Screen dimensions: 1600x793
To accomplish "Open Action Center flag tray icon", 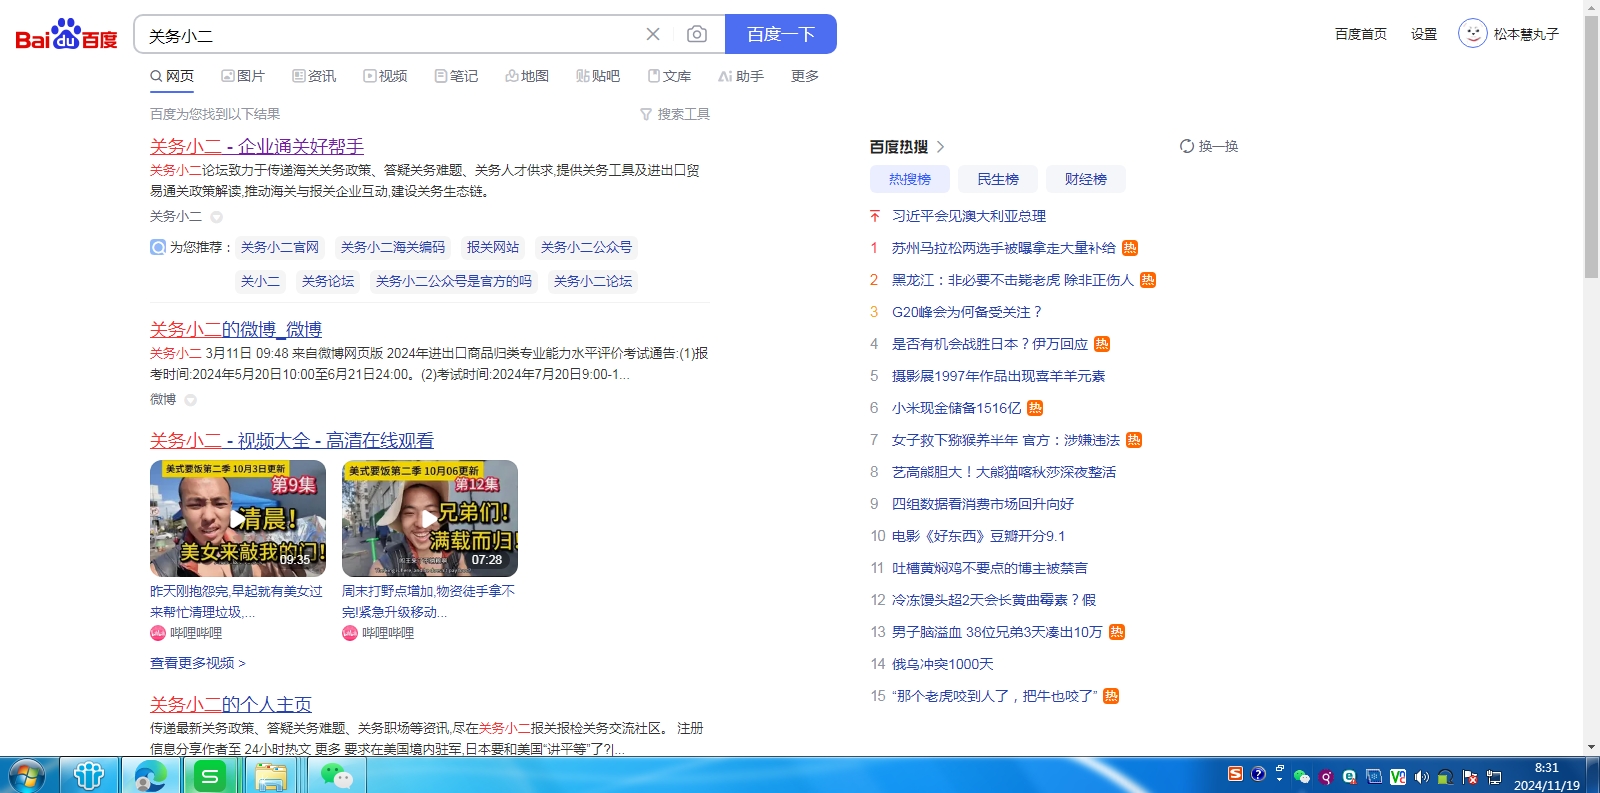I will point(1469,777).
